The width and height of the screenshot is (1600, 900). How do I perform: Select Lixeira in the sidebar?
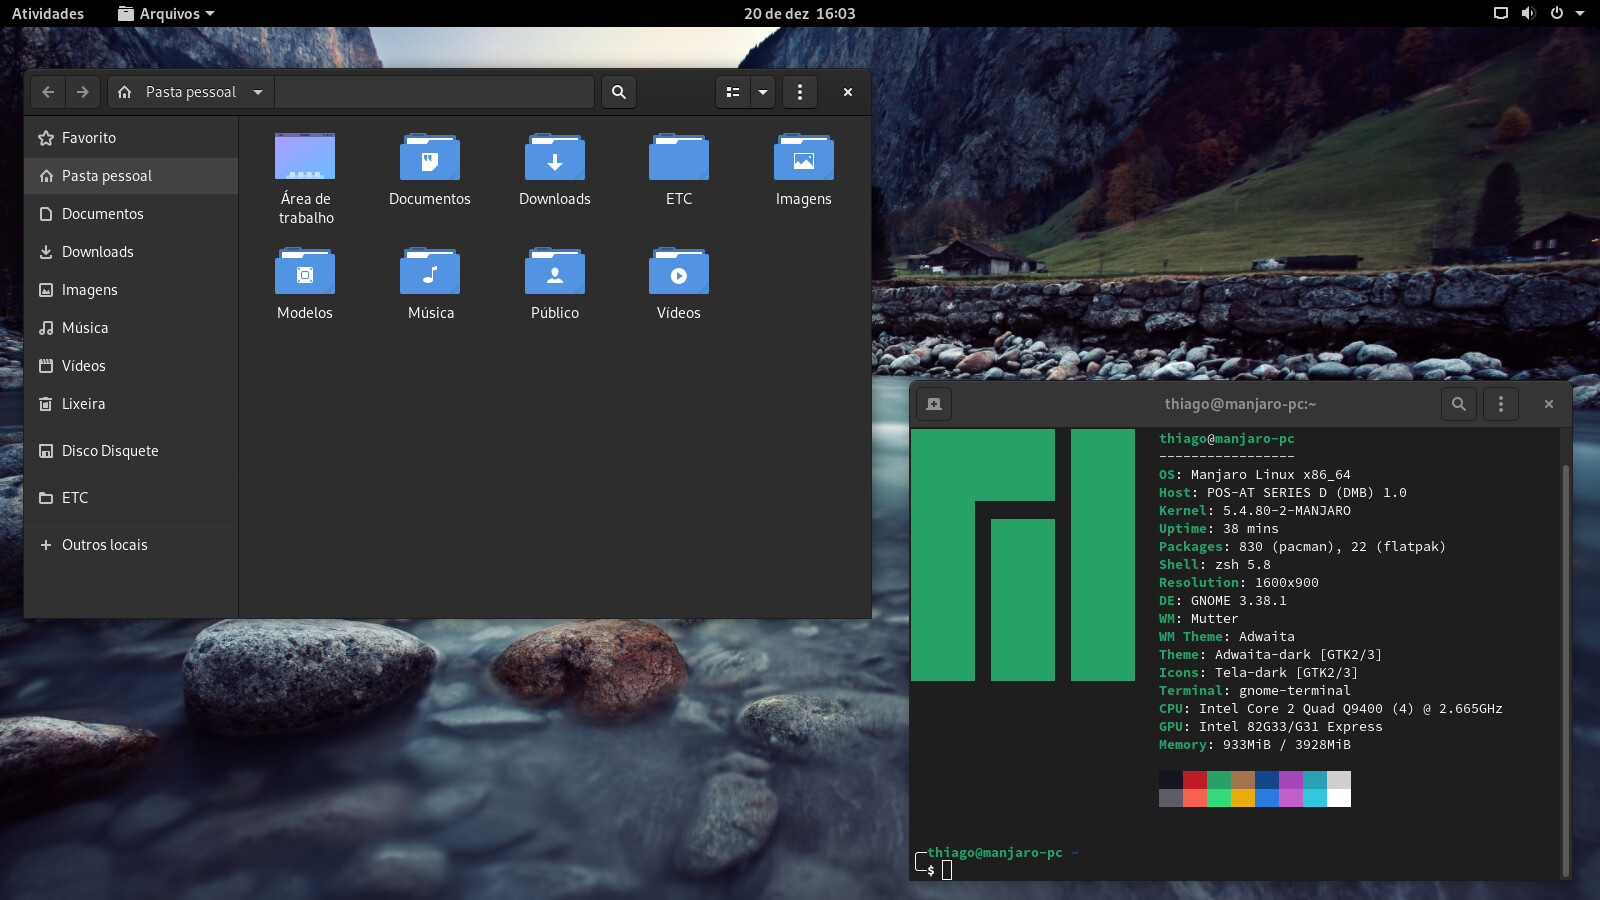point(83,404)
